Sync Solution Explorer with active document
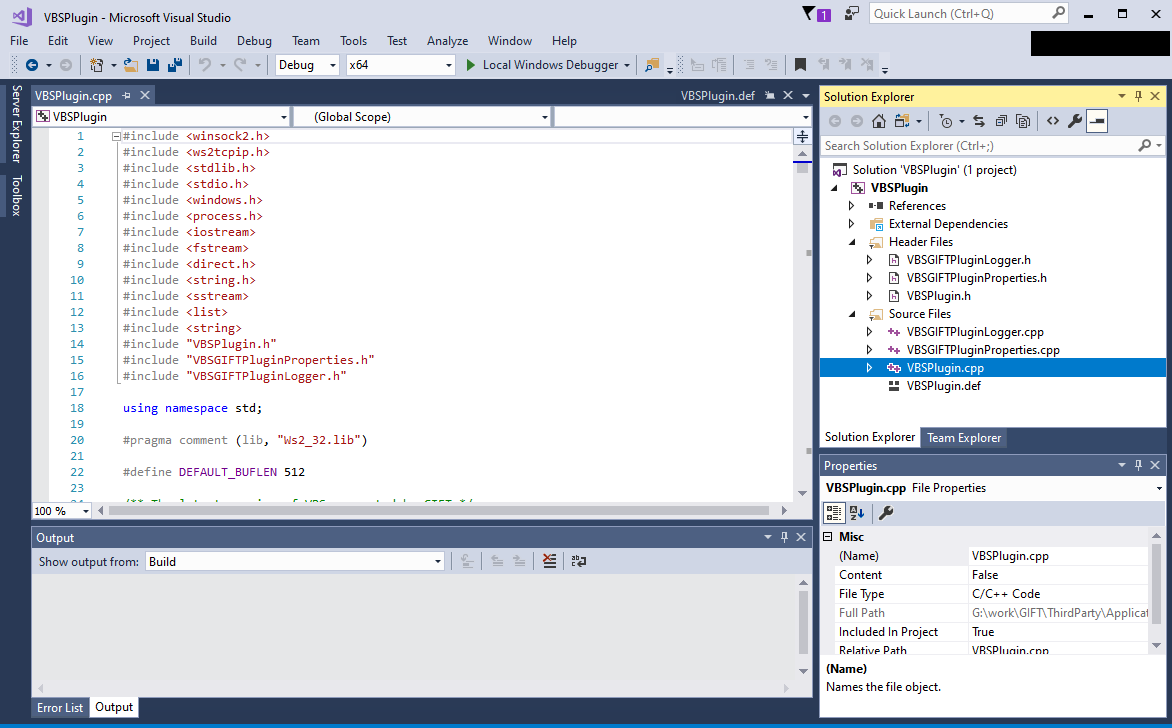This screenshot has height=728, width=1172. pyautogui.click(x=979, y=121)
